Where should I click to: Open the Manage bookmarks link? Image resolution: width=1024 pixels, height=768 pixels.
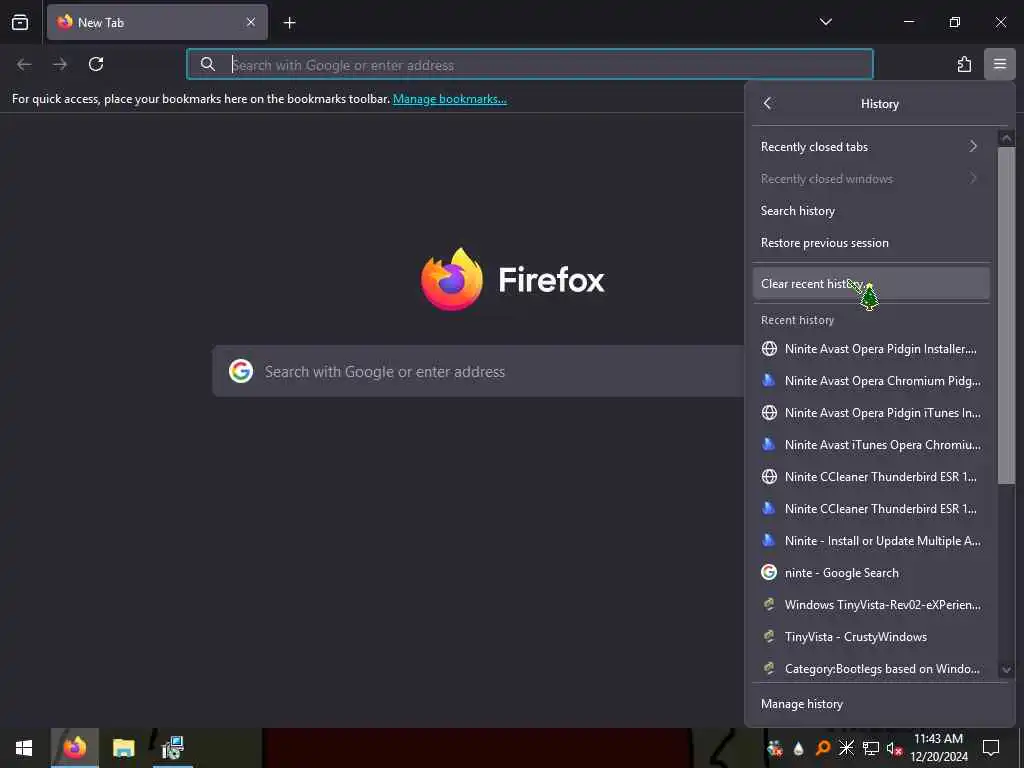pos(449,99)
